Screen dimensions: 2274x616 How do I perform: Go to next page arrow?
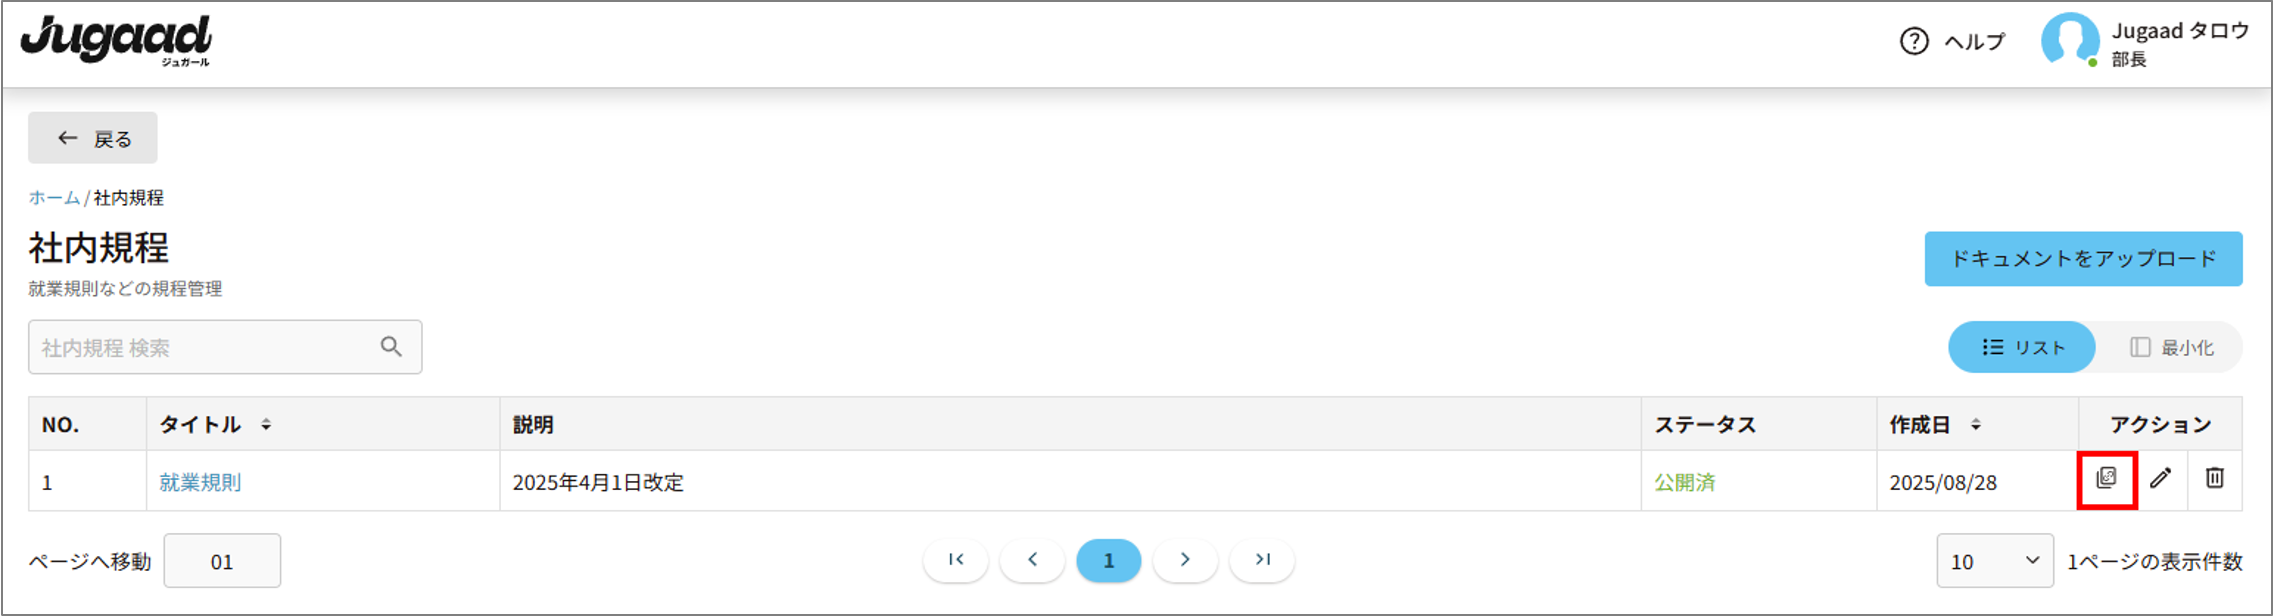(x=1185, y=560)
